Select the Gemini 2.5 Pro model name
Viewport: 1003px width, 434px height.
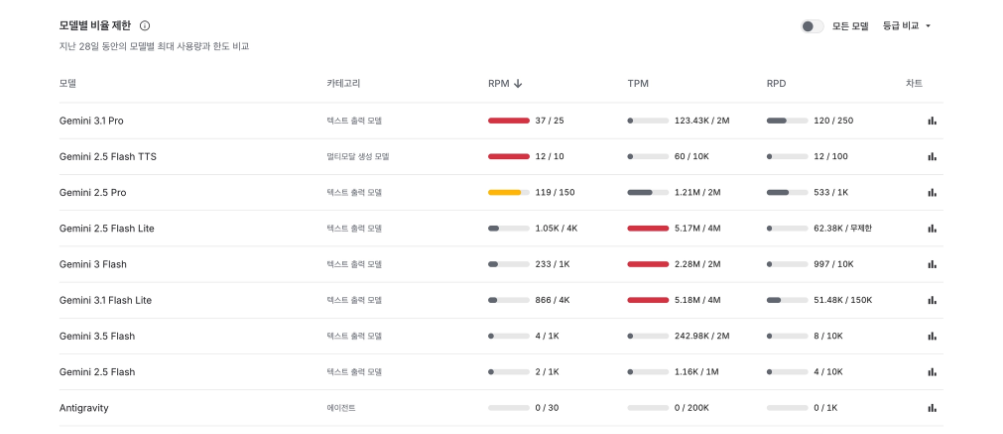click(92, 192)
